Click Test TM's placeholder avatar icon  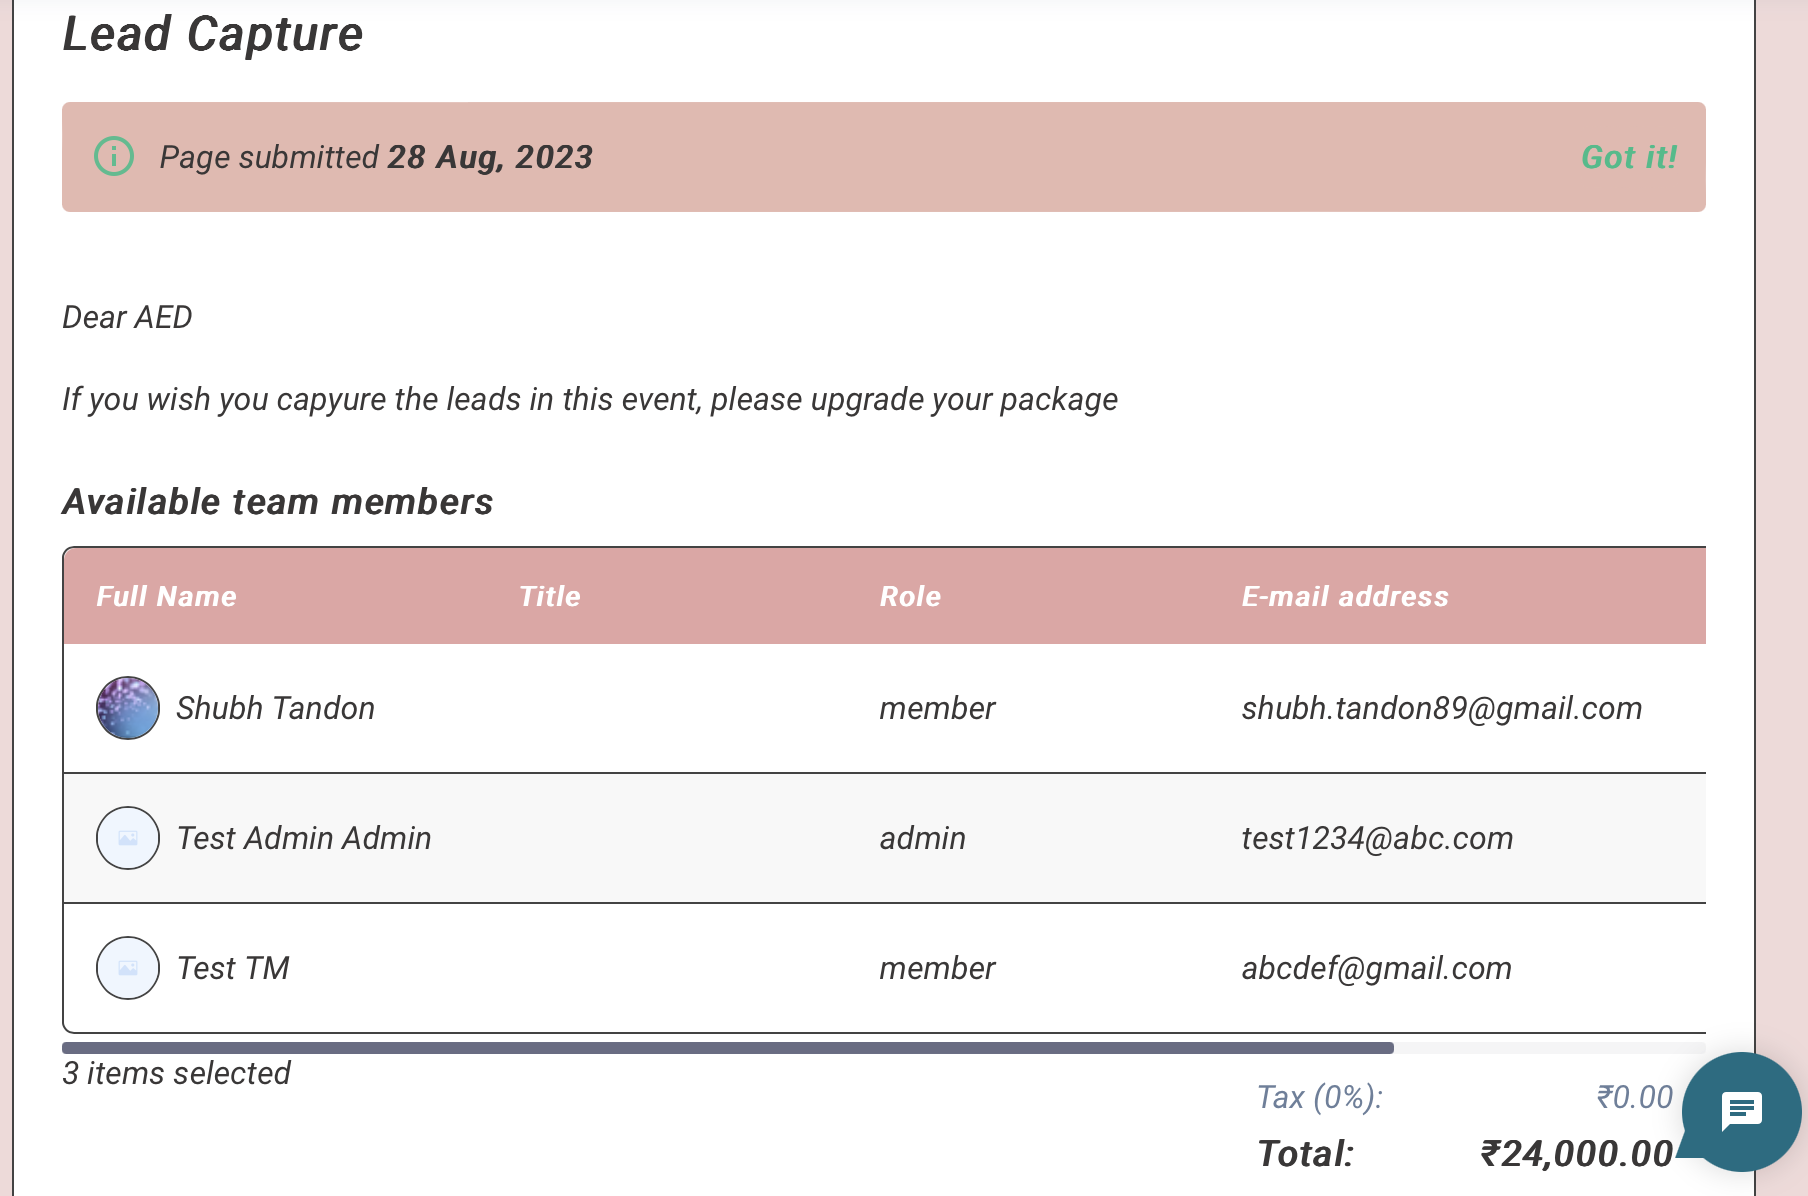pyautogui.click(x=128, y=968)
